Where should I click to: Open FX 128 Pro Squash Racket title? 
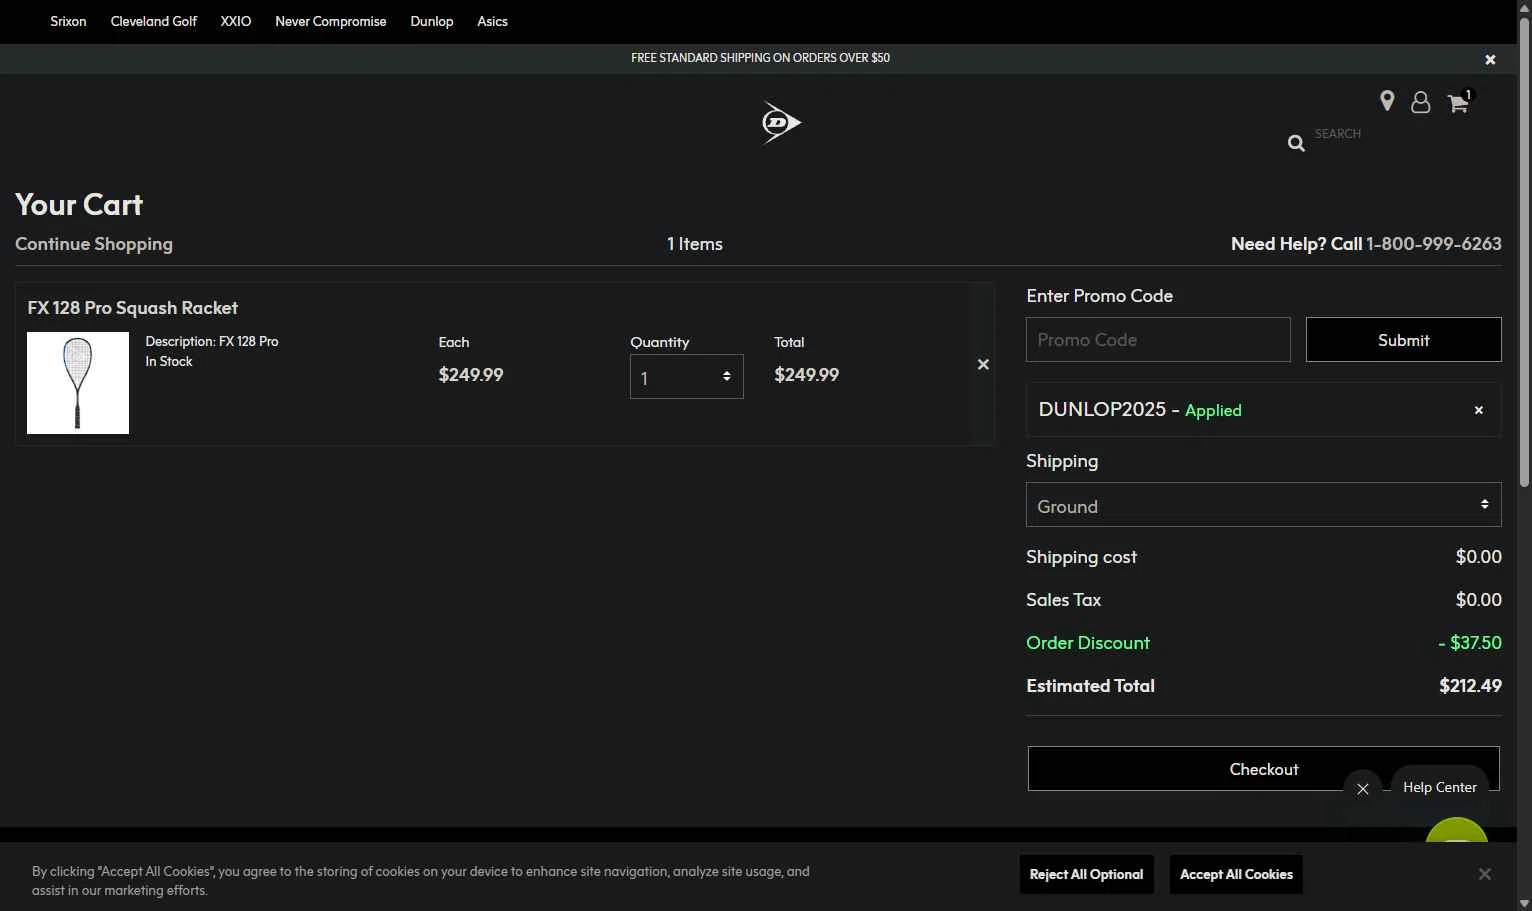click(133, 308)
